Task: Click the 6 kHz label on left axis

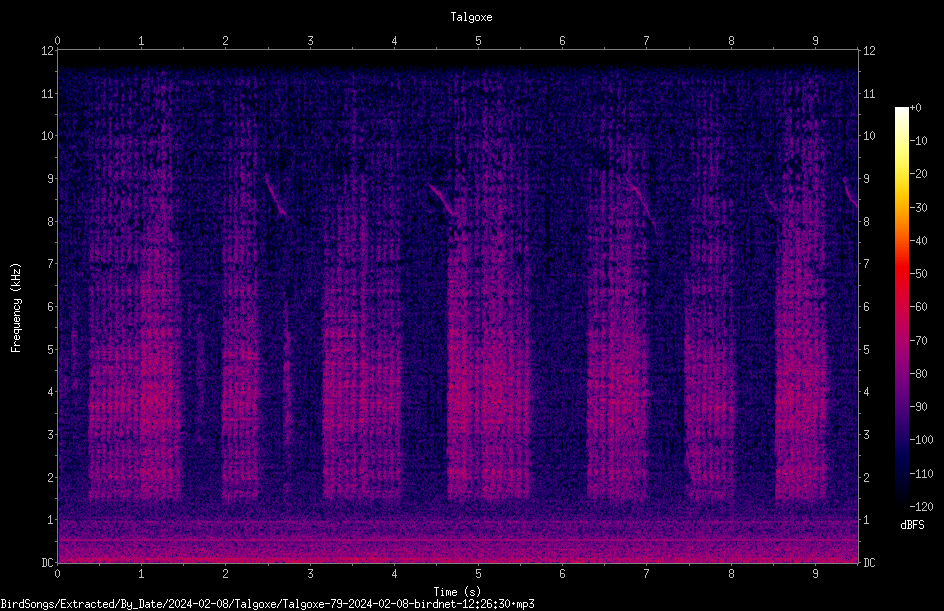Action: pos(51,306)
